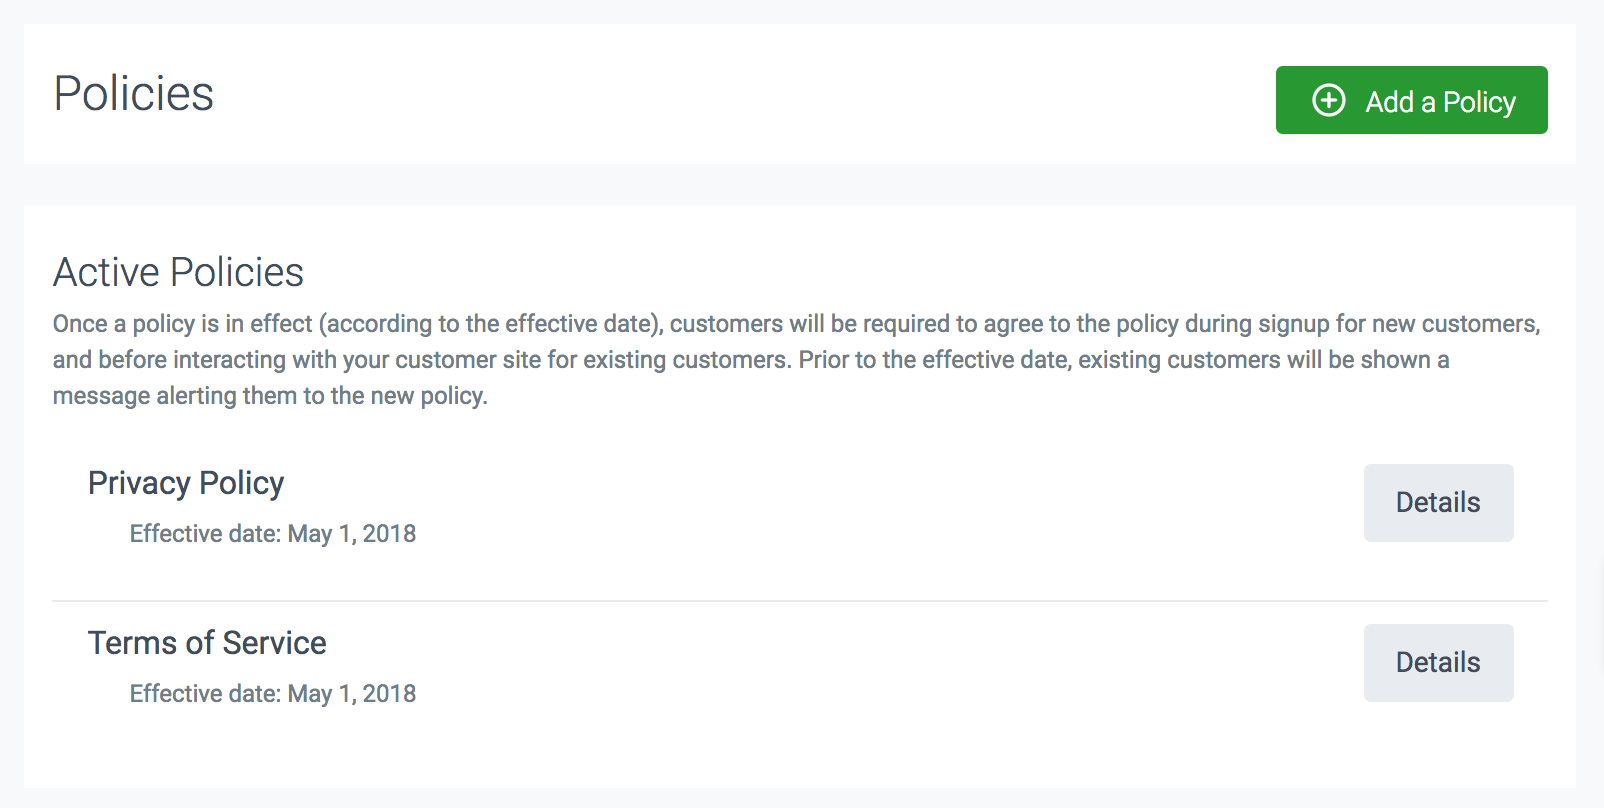Click the Terms of Service effective date text

[272, 693]
